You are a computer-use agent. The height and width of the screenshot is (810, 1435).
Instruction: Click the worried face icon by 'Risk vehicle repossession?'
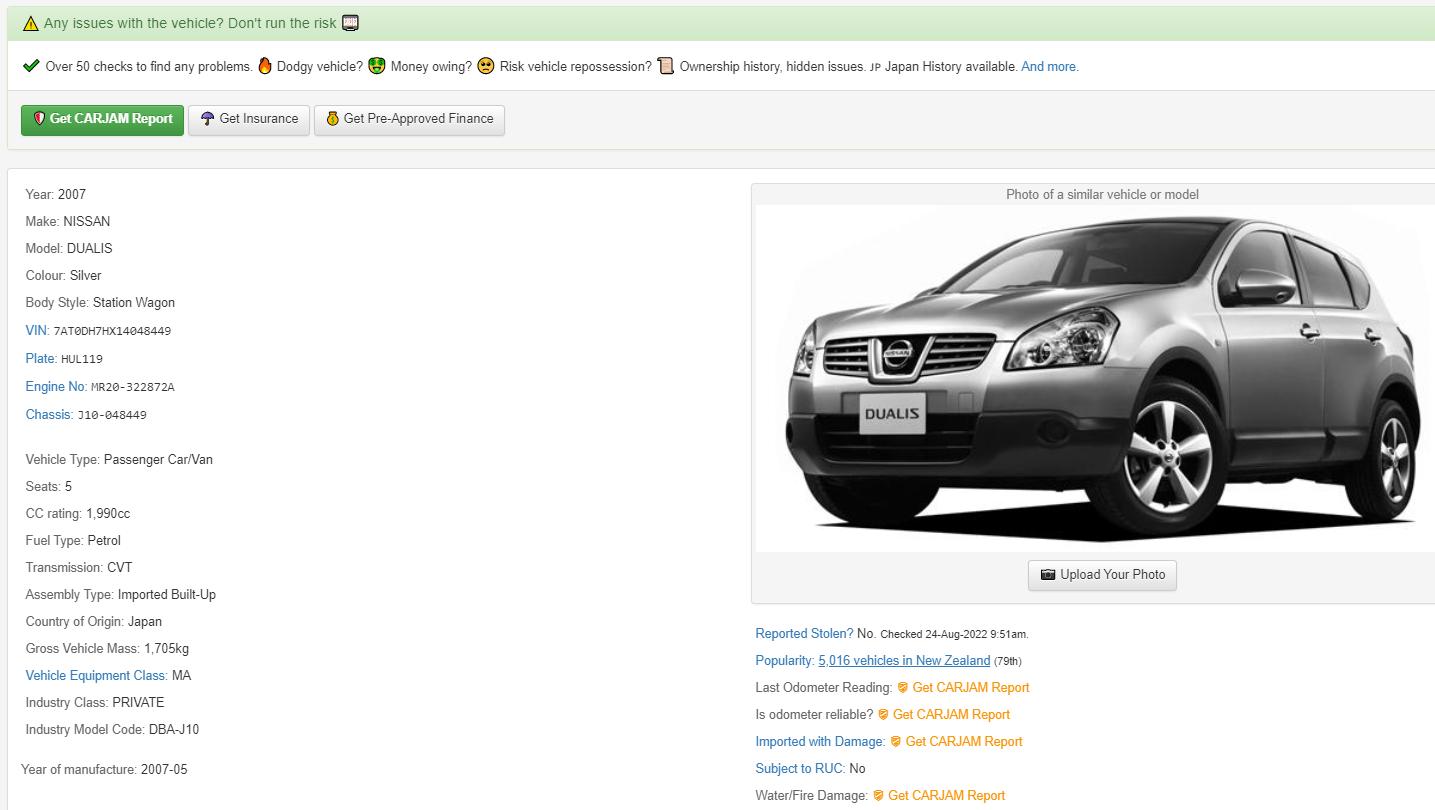[486, 66]
